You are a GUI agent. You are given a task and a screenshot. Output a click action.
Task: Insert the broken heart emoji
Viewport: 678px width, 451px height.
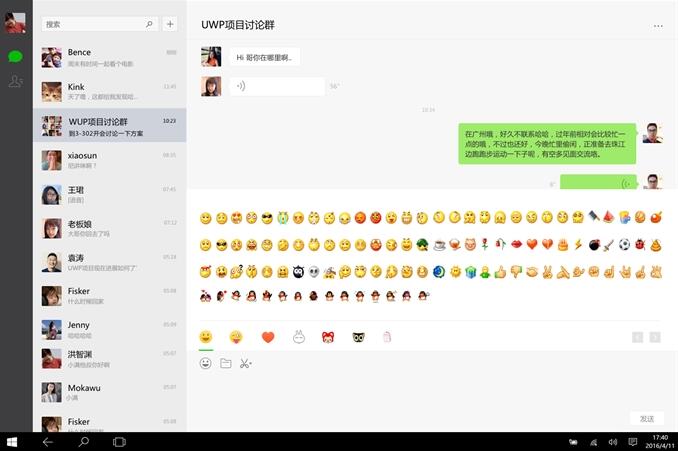[x=547, y=245]
